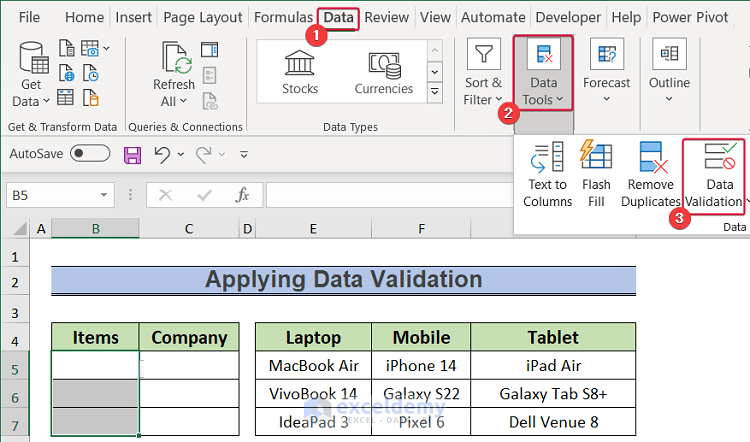The height and width of the screenshot is (442, 750).
Task: Click the Text to Columns icon
Action: point(548,157)
